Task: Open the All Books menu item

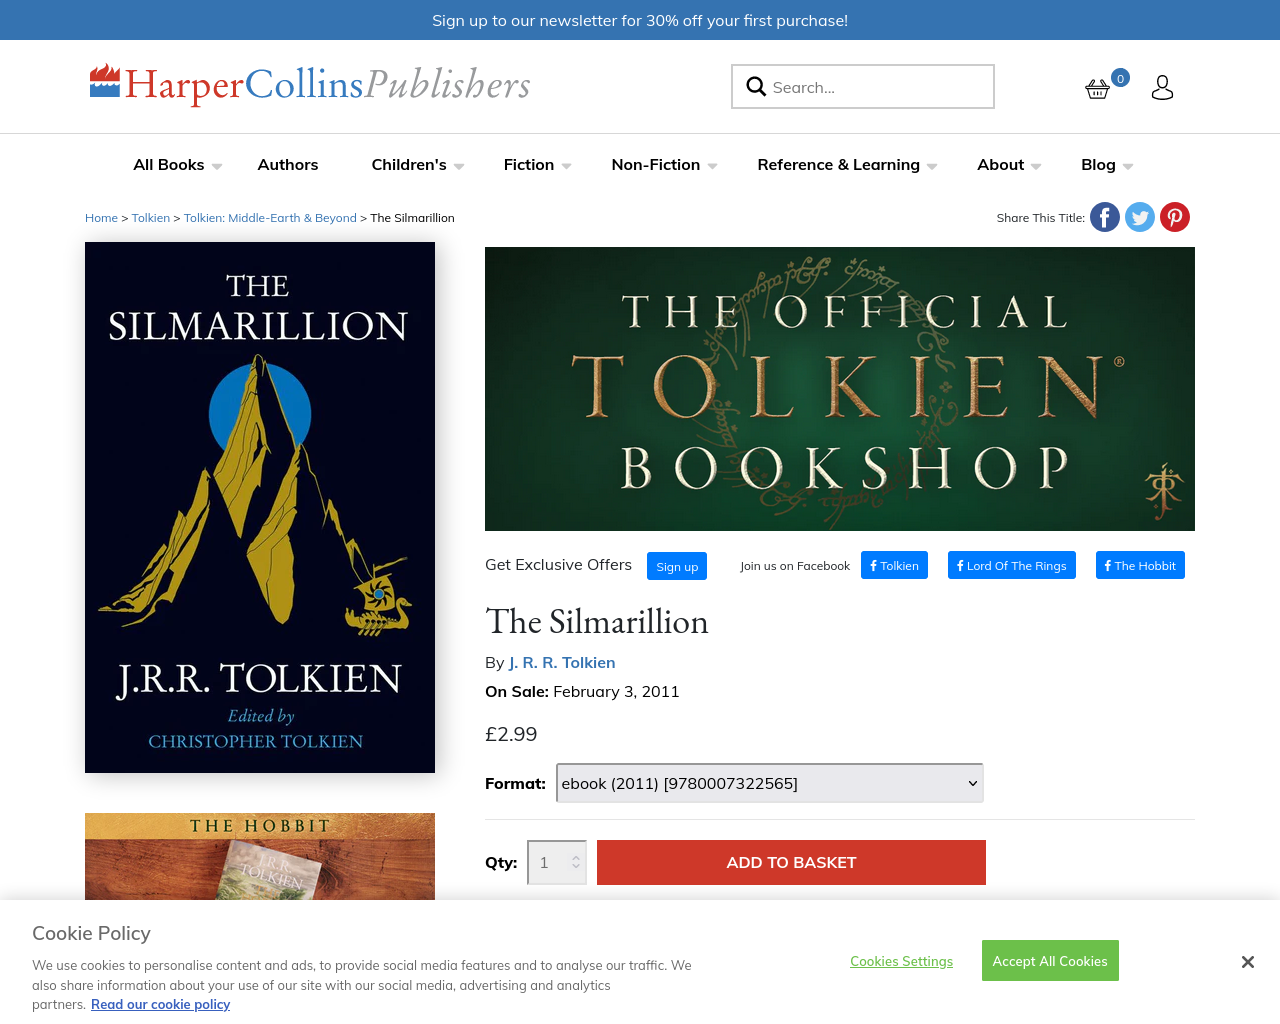Action: [169, 165]
